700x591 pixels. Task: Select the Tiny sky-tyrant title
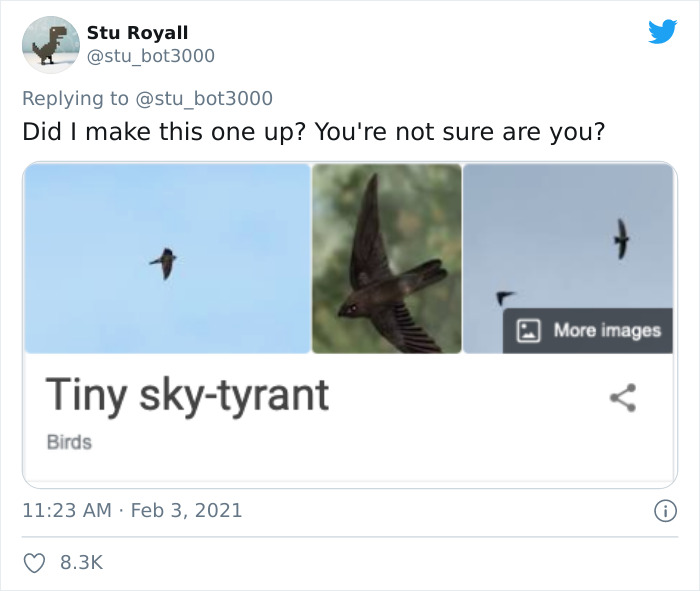click(x=187, y=395)
